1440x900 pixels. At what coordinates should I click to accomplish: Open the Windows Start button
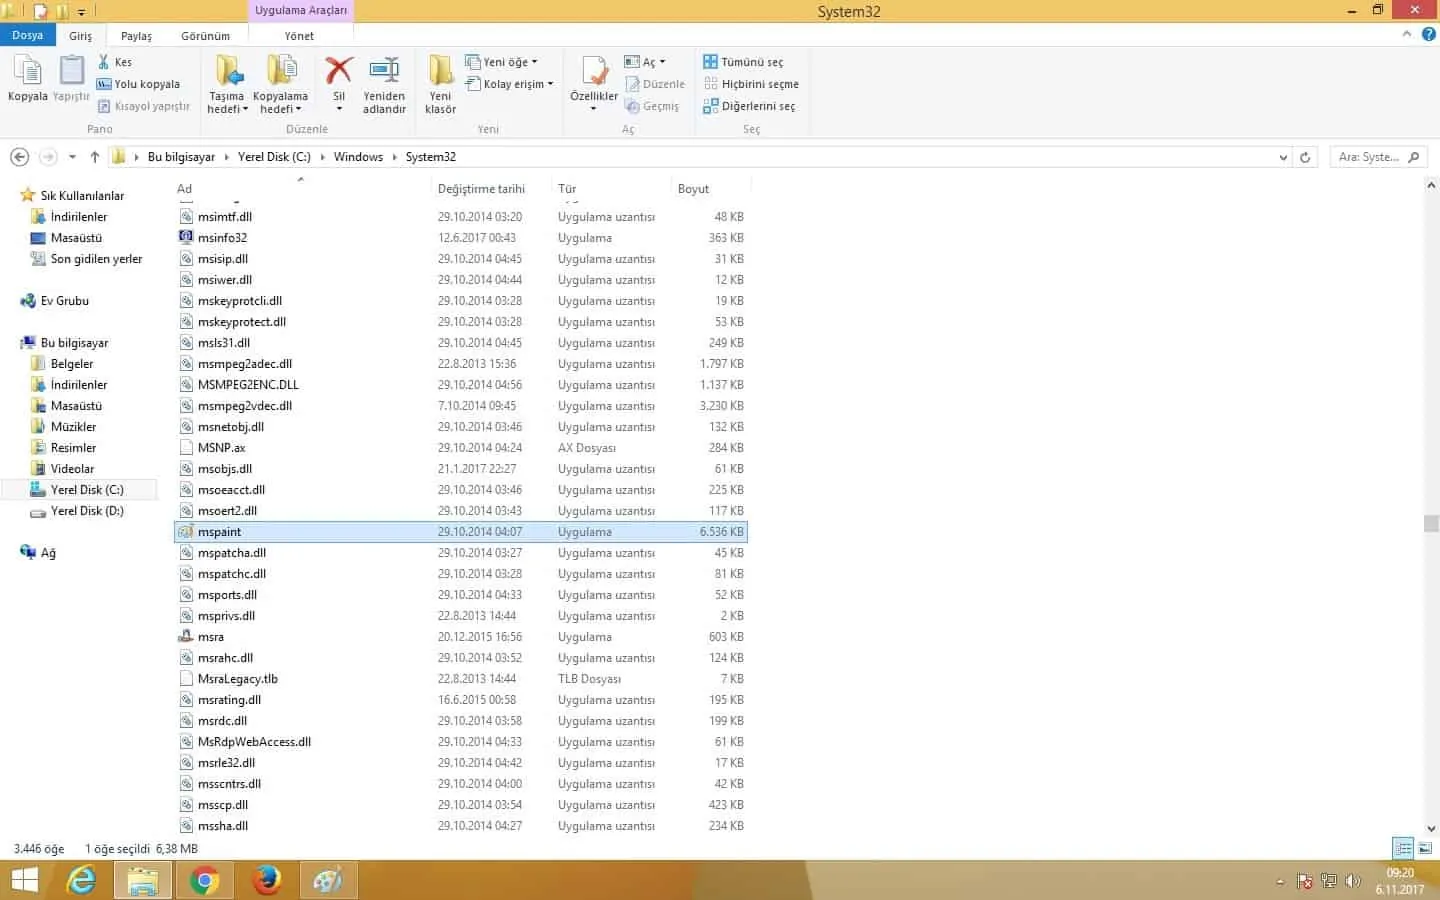pos(24,880)
